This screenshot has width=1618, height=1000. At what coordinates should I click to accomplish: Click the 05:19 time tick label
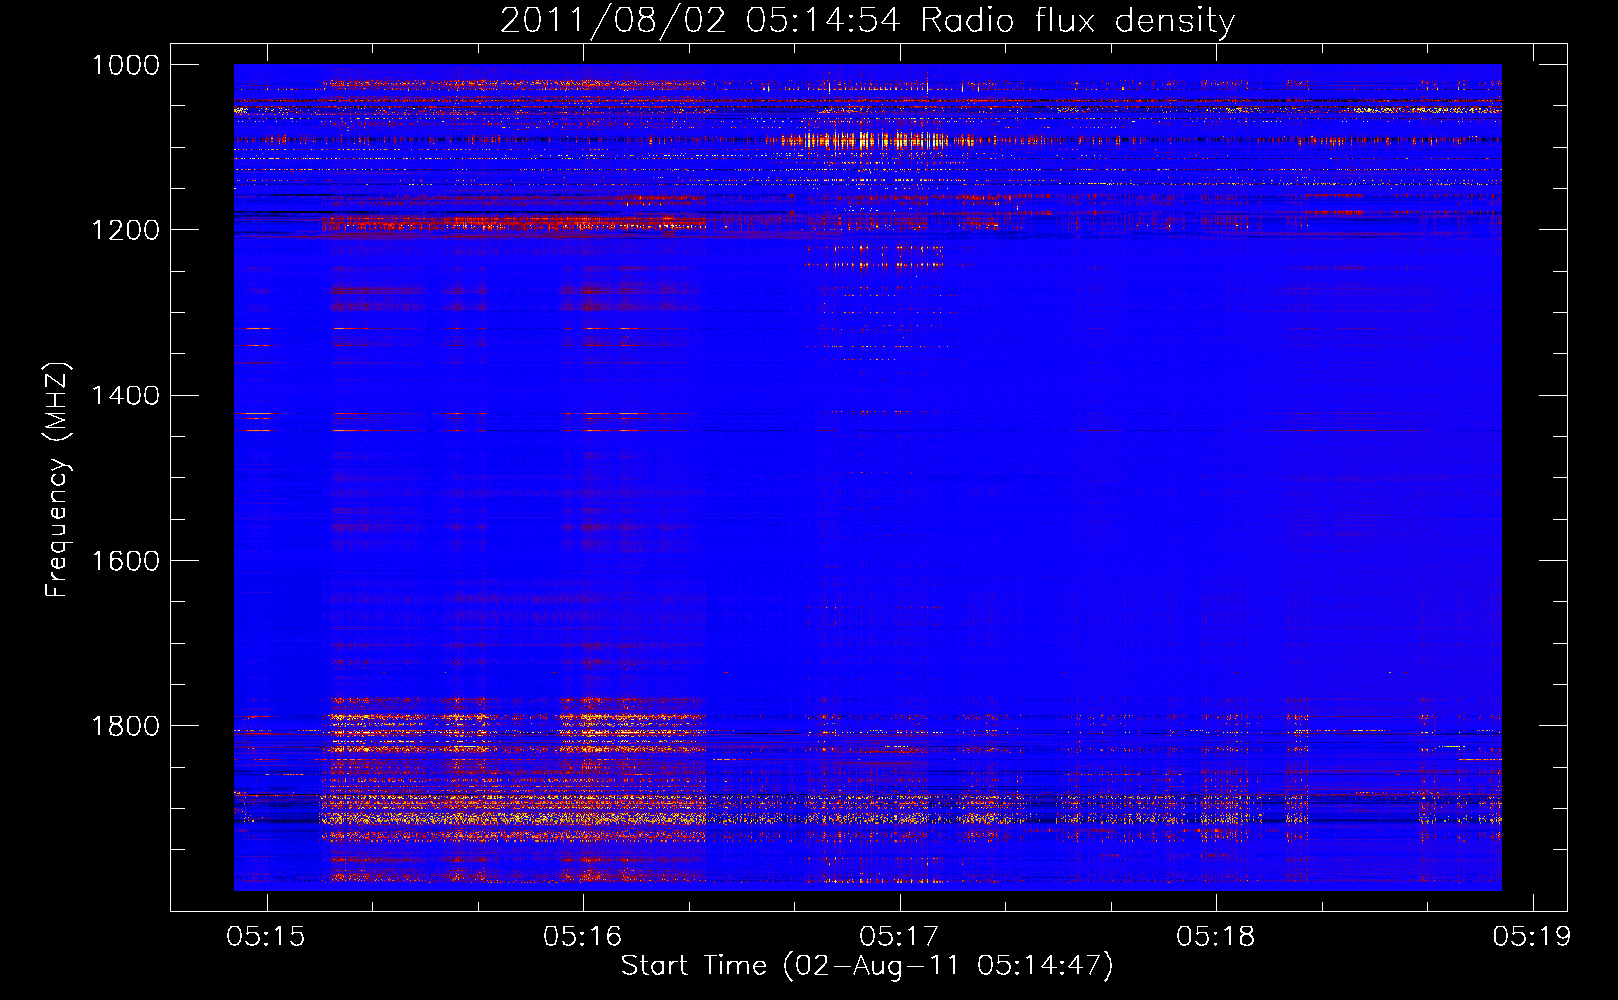click(x=1532, y=936)
